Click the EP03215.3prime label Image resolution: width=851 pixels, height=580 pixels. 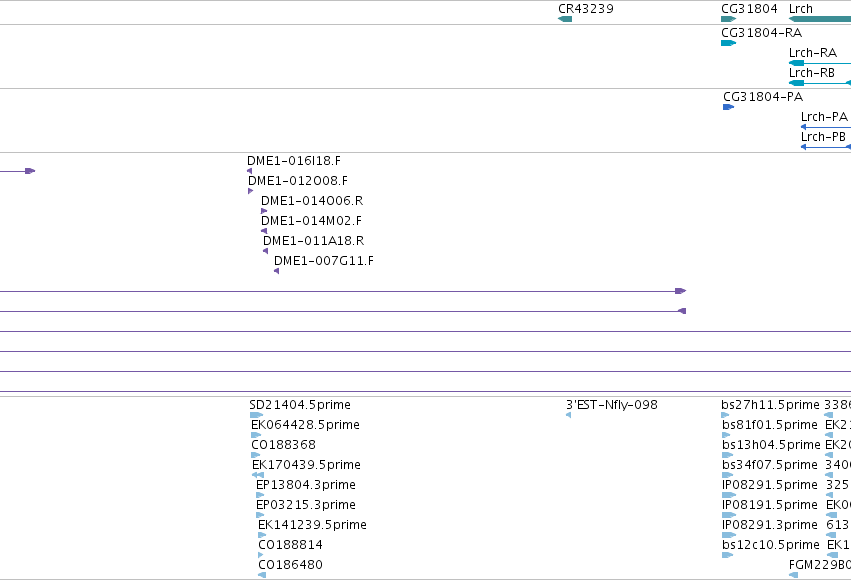(x=306, y=505)
